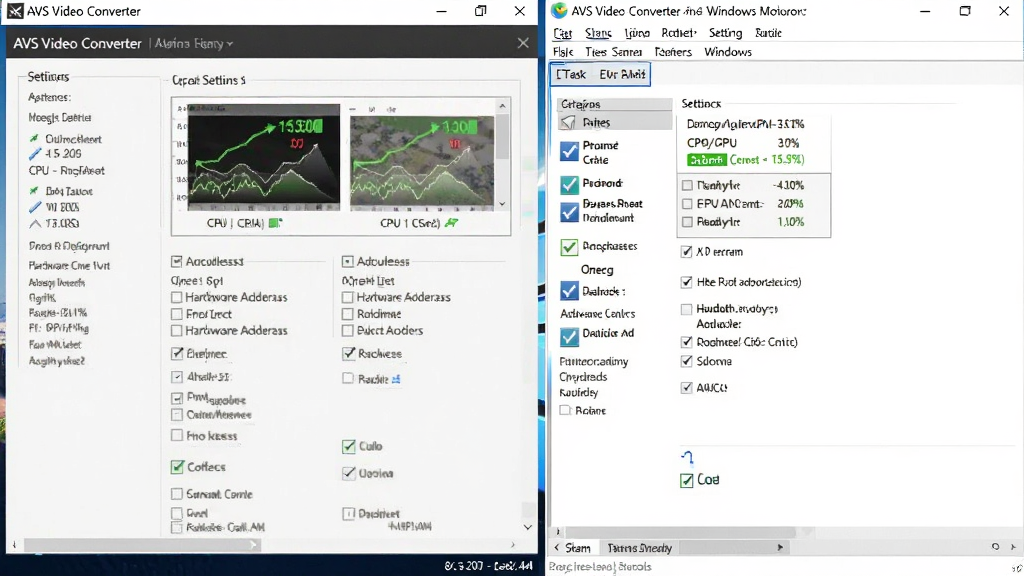Click the up arrow of the chart preview scrollbar
The width and height of the screenshot is (1024, 576).
pos(502,106)
